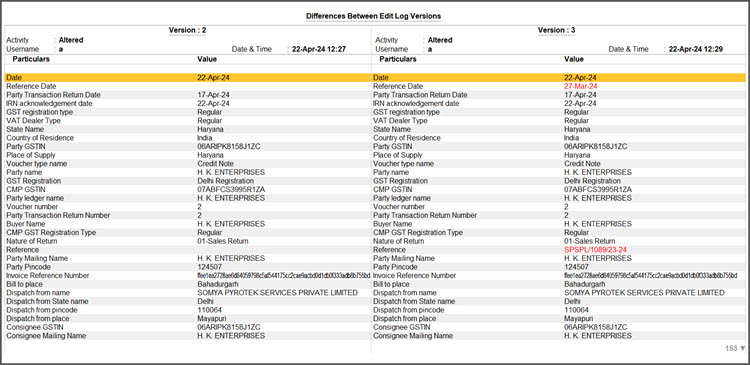Click the Version : 2 heading

tap(188, 30)
